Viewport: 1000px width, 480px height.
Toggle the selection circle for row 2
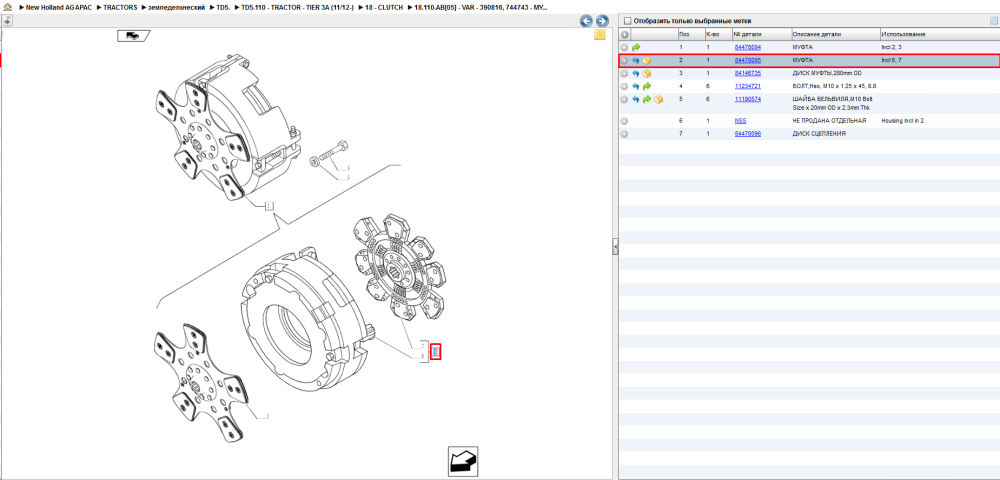pos(624,61)
